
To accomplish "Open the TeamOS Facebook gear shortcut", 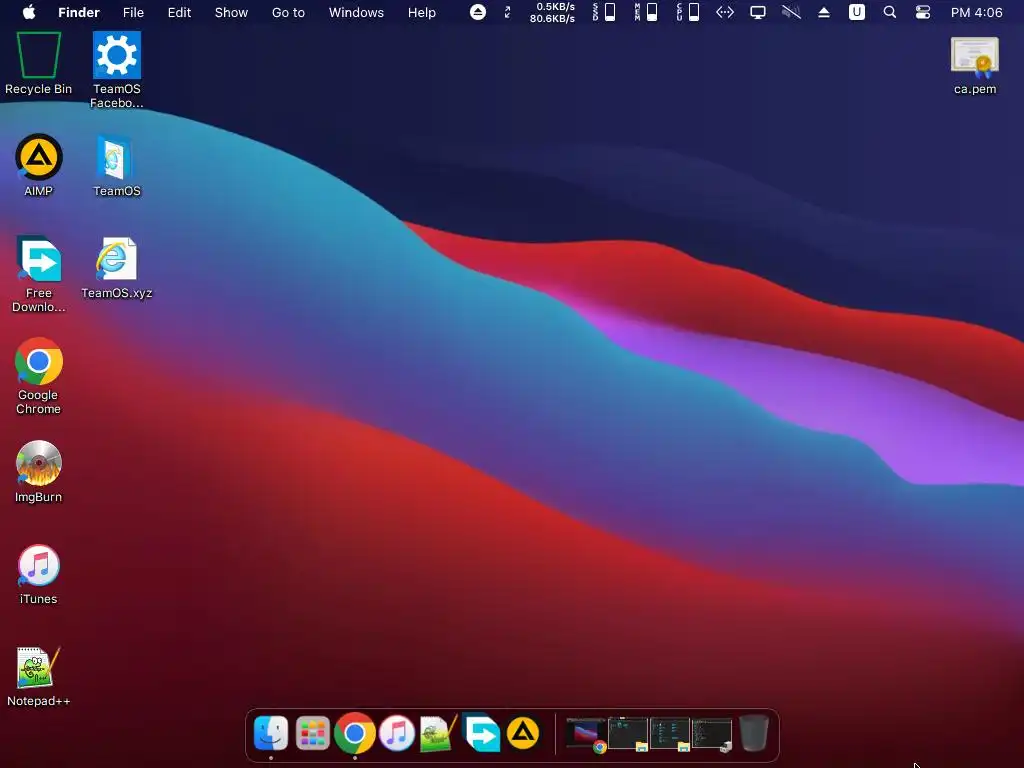I will tap(117, 70).
